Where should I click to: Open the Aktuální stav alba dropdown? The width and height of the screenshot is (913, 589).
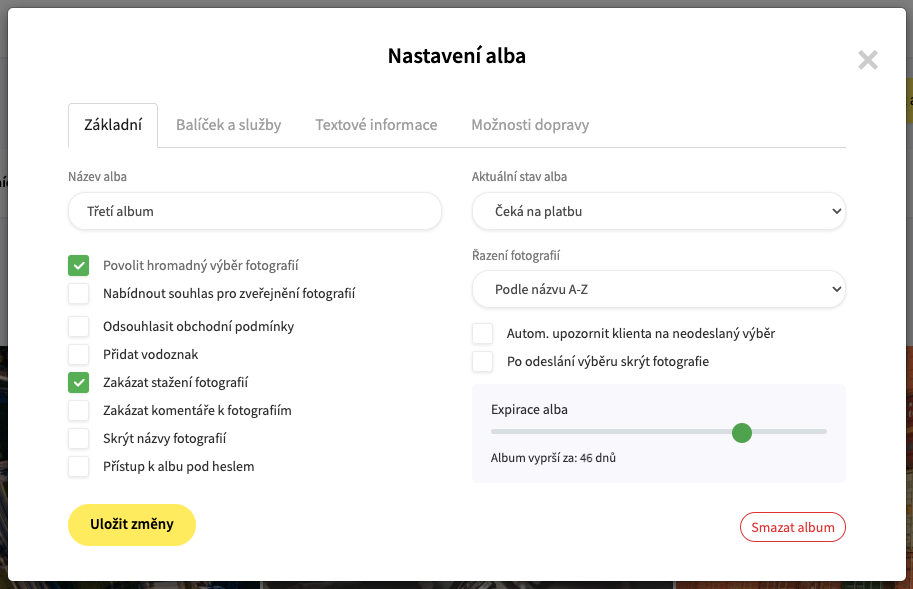(x=659, y=211)
